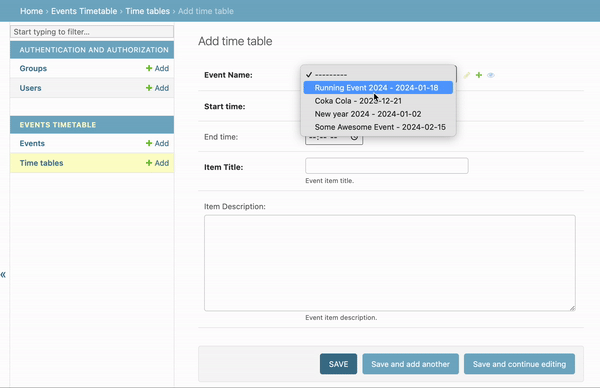Collapse the sidebar with the double chevron
Screen dimensions: 600x388
(x=3, y=274)
